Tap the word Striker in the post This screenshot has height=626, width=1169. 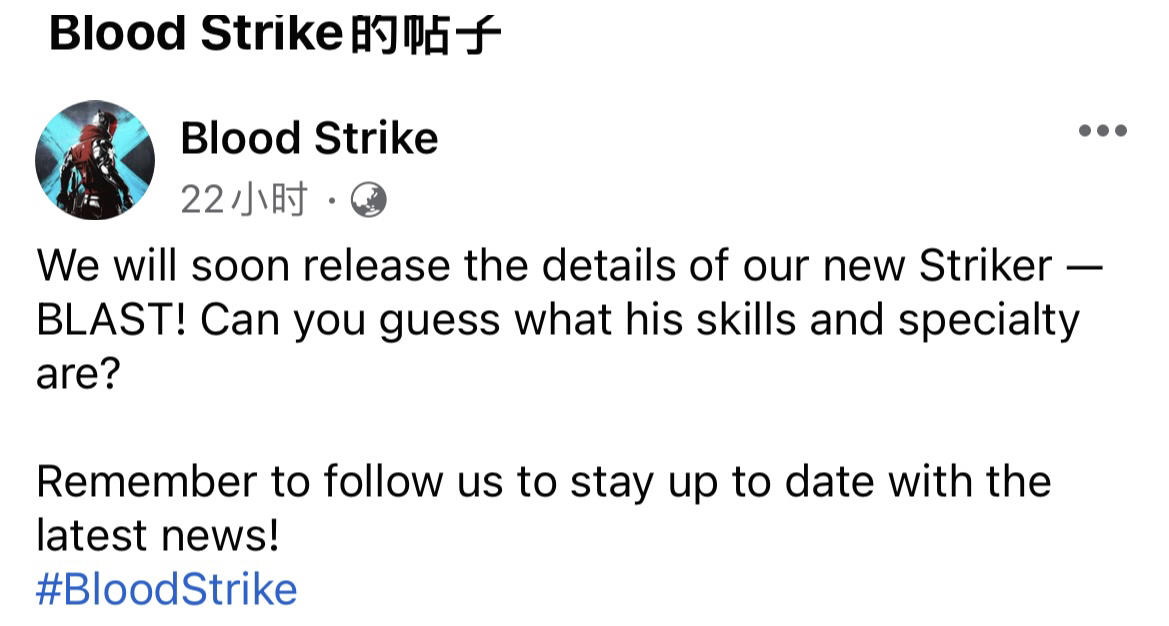pyautogui.click(x=986, y=265)
